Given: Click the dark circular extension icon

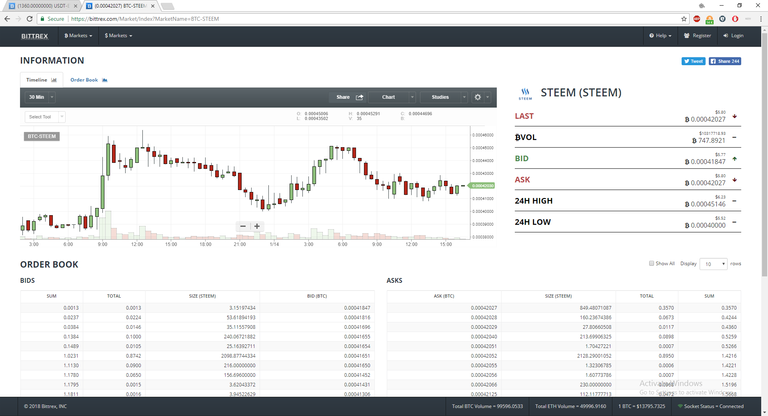Looking at the screenshot, I should pyautogui.click(x=722, y=19).
